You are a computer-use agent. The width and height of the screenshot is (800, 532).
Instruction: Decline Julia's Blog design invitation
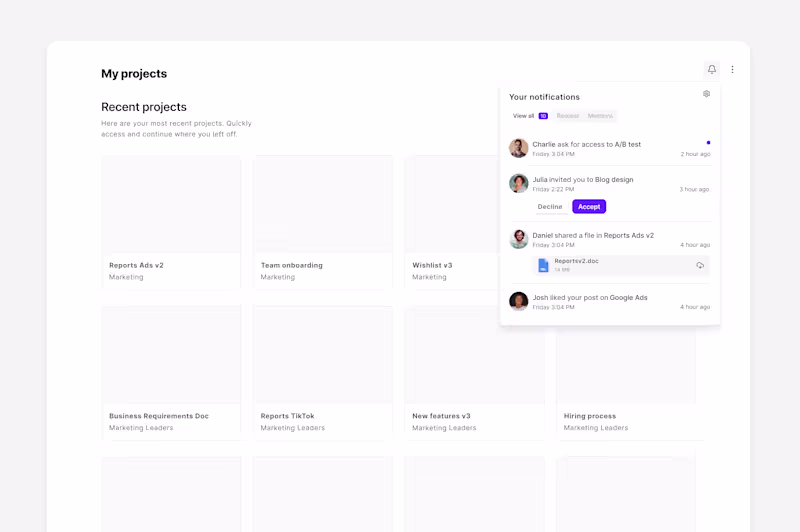(549, 207)
